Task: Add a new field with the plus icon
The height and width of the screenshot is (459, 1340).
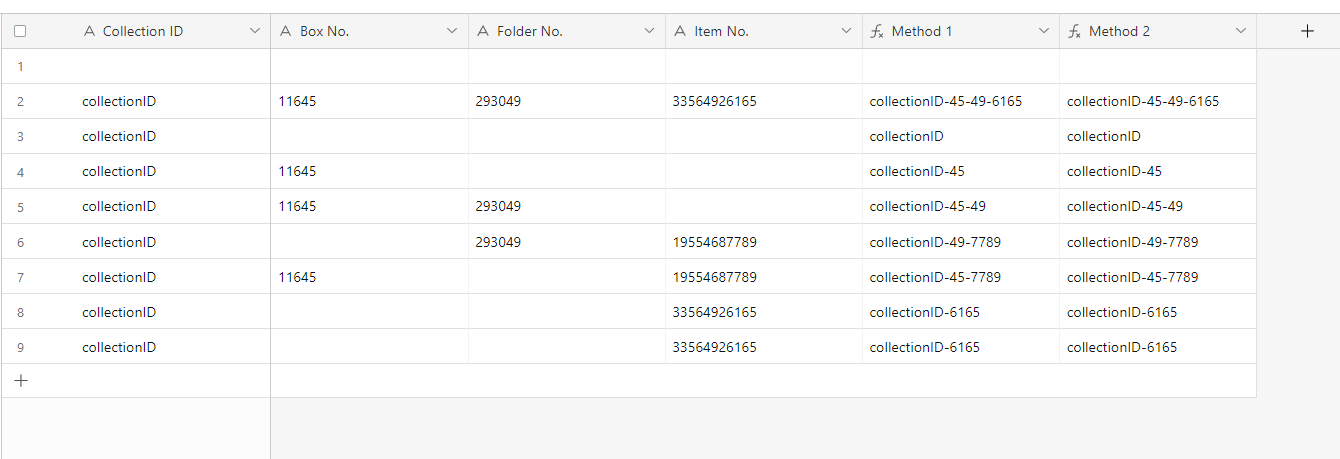Action: pos(1307,31)
